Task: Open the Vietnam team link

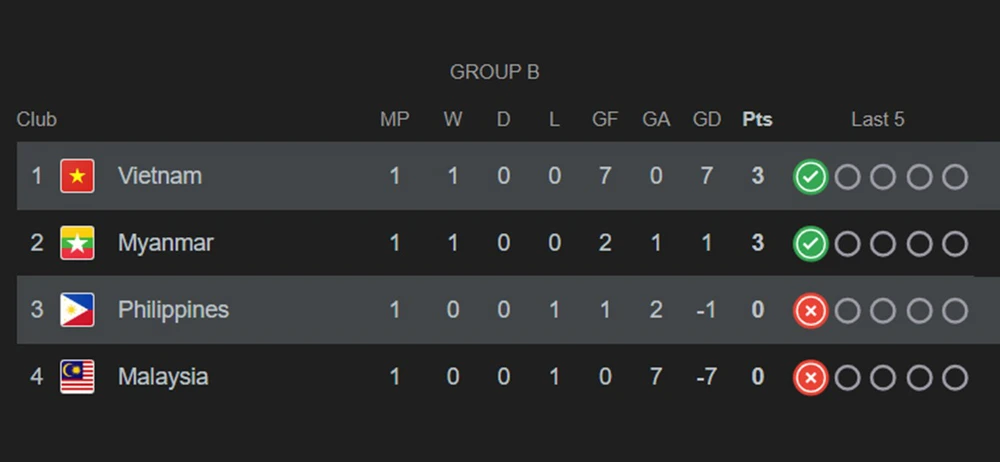Action: (160, 176)
